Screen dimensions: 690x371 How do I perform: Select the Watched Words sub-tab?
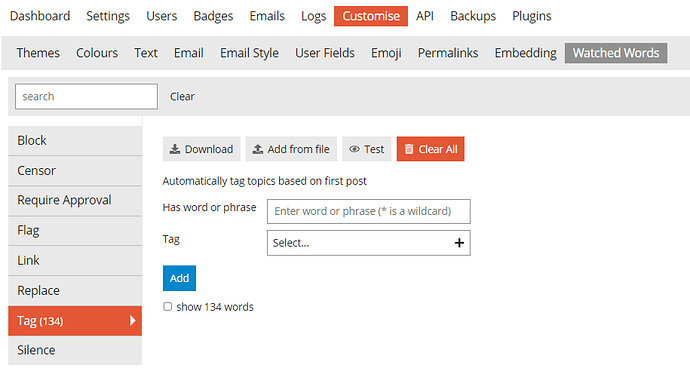616,53
